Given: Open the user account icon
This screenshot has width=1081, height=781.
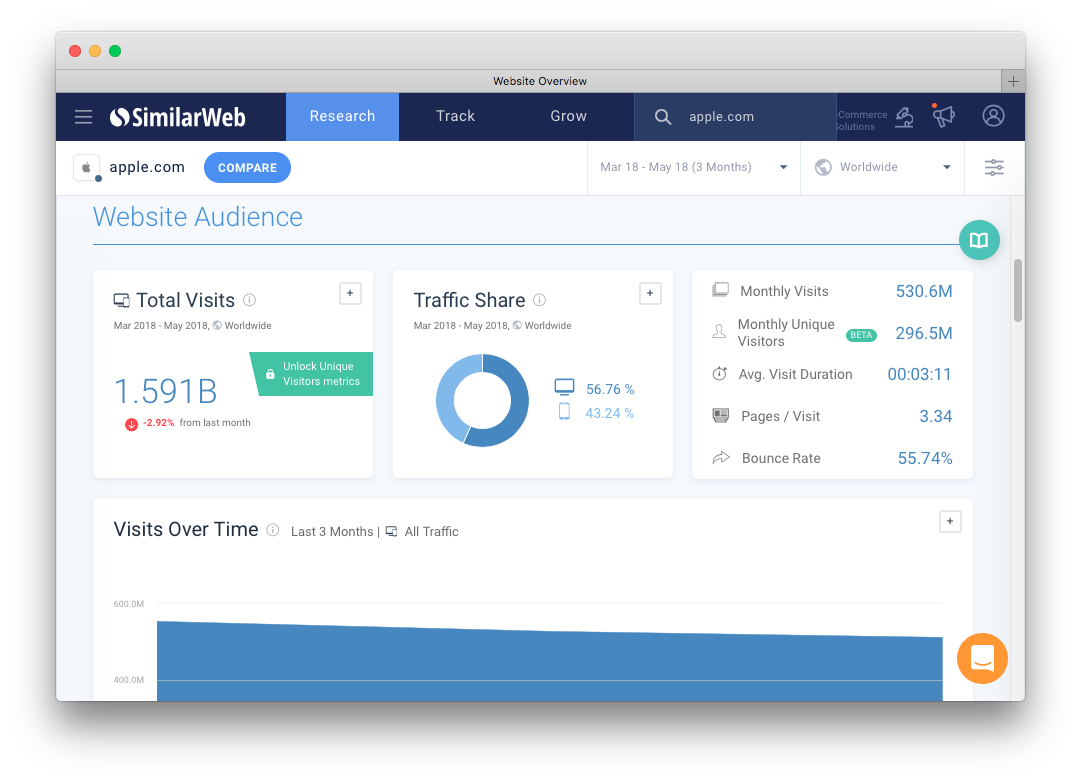Looking at the screenshot, I should (993, 116).
